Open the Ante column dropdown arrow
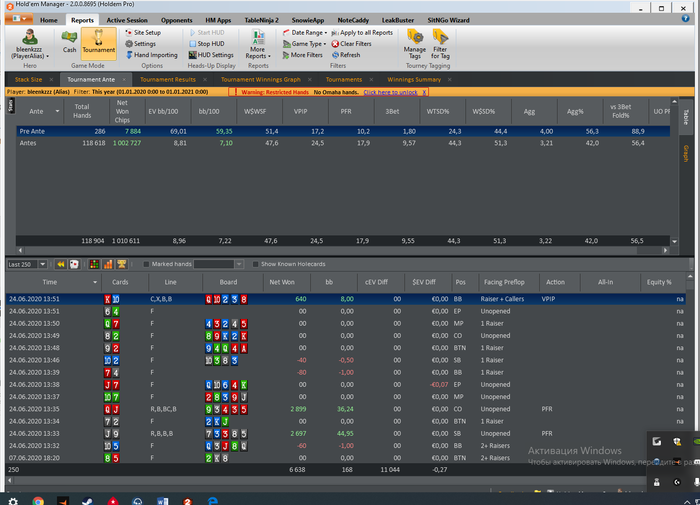Image resolution: width=700 pixels, height=505 pixels. (x=57, y=111)
